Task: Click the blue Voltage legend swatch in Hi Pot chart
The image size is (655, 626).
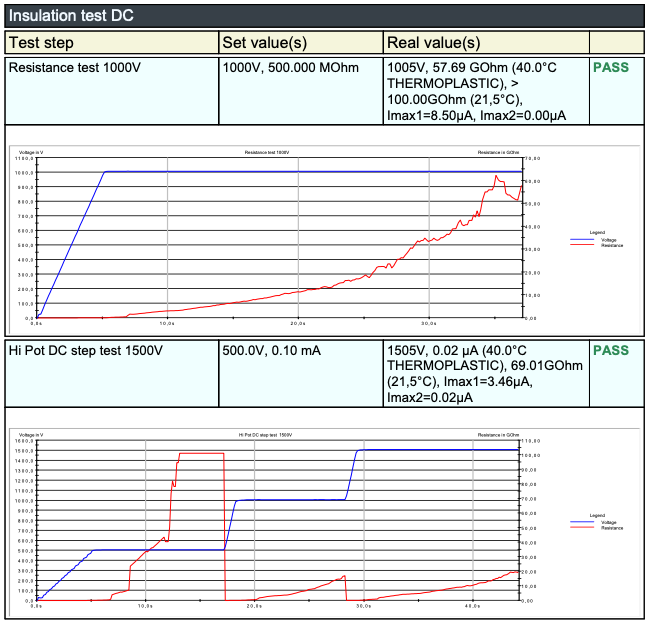Action: [581, 522]
